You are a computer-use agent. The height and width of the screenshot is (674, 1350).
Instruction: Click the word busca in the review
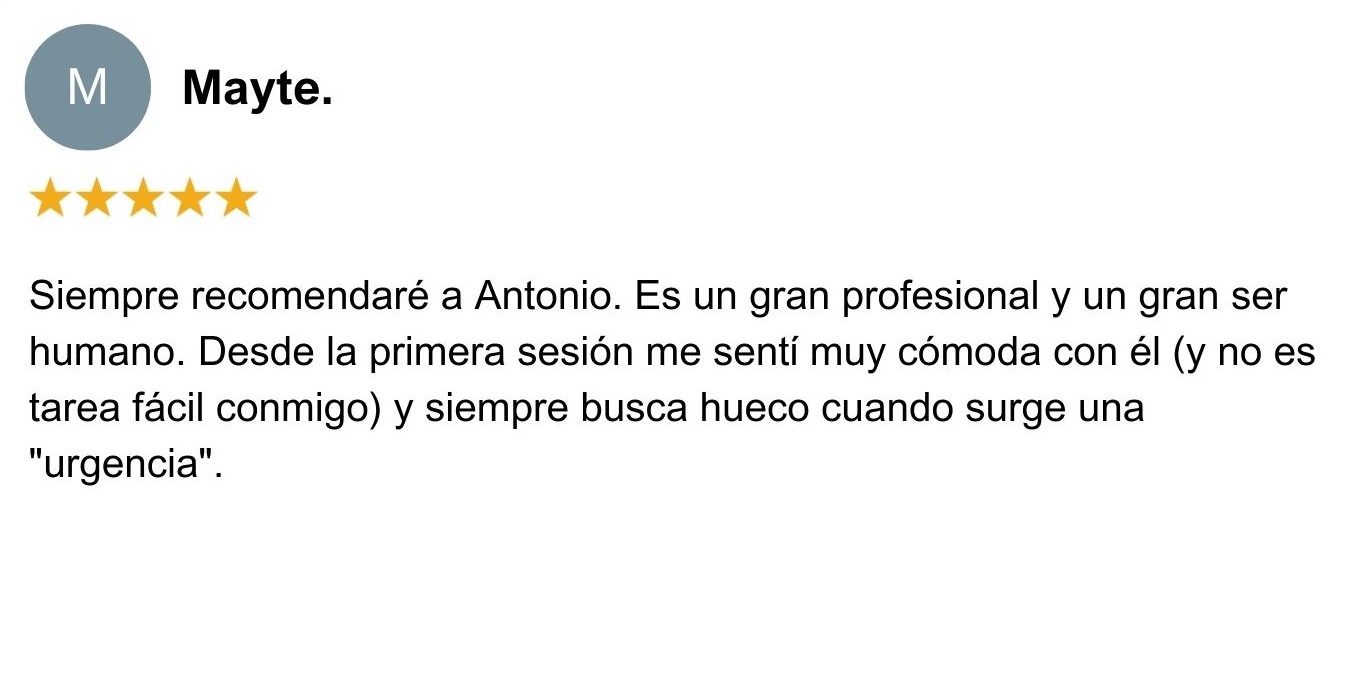633,409
